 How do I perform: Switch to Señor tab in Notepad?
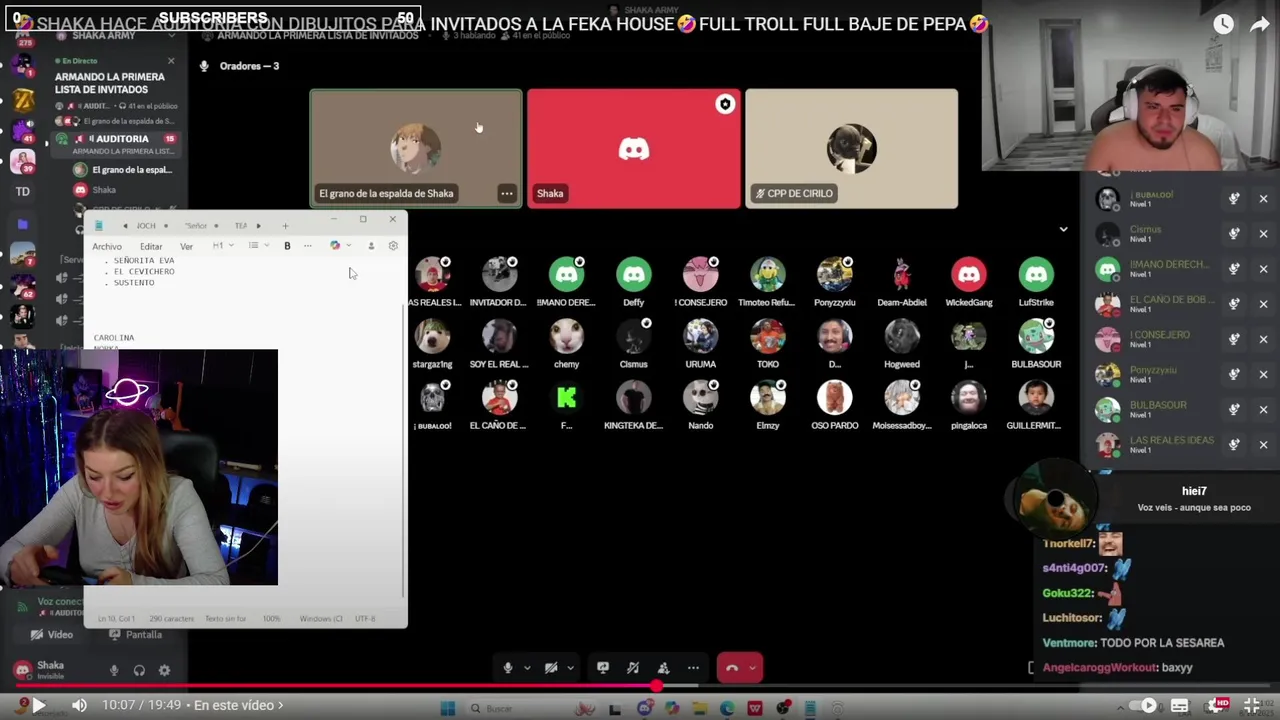(196, 226)
